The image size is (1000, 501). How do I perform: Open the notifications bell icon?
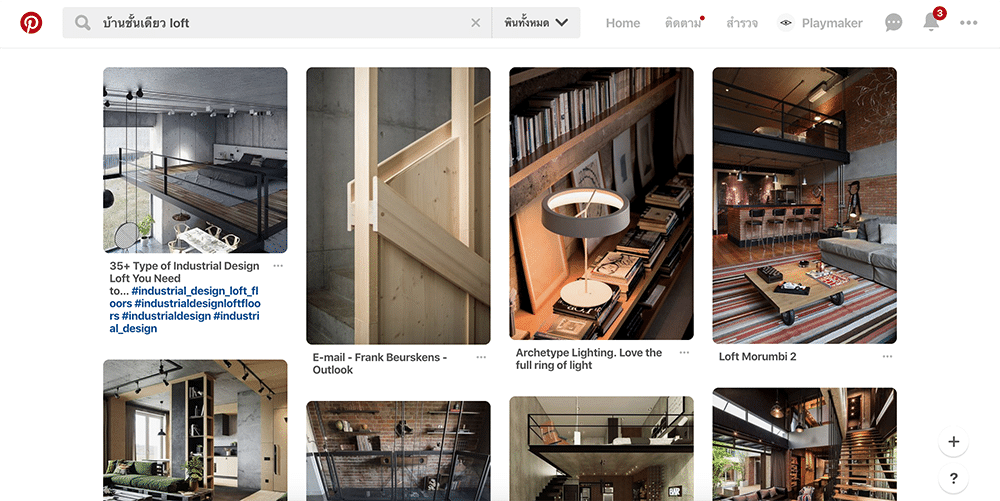[931, 23]
